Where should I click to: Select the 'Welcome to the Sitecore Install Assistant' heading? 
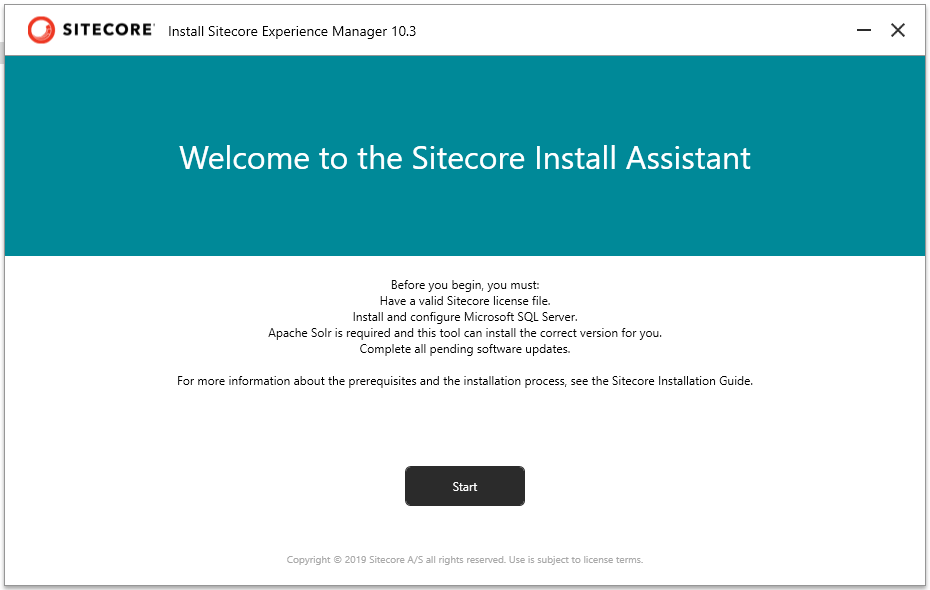click(464, 158)
